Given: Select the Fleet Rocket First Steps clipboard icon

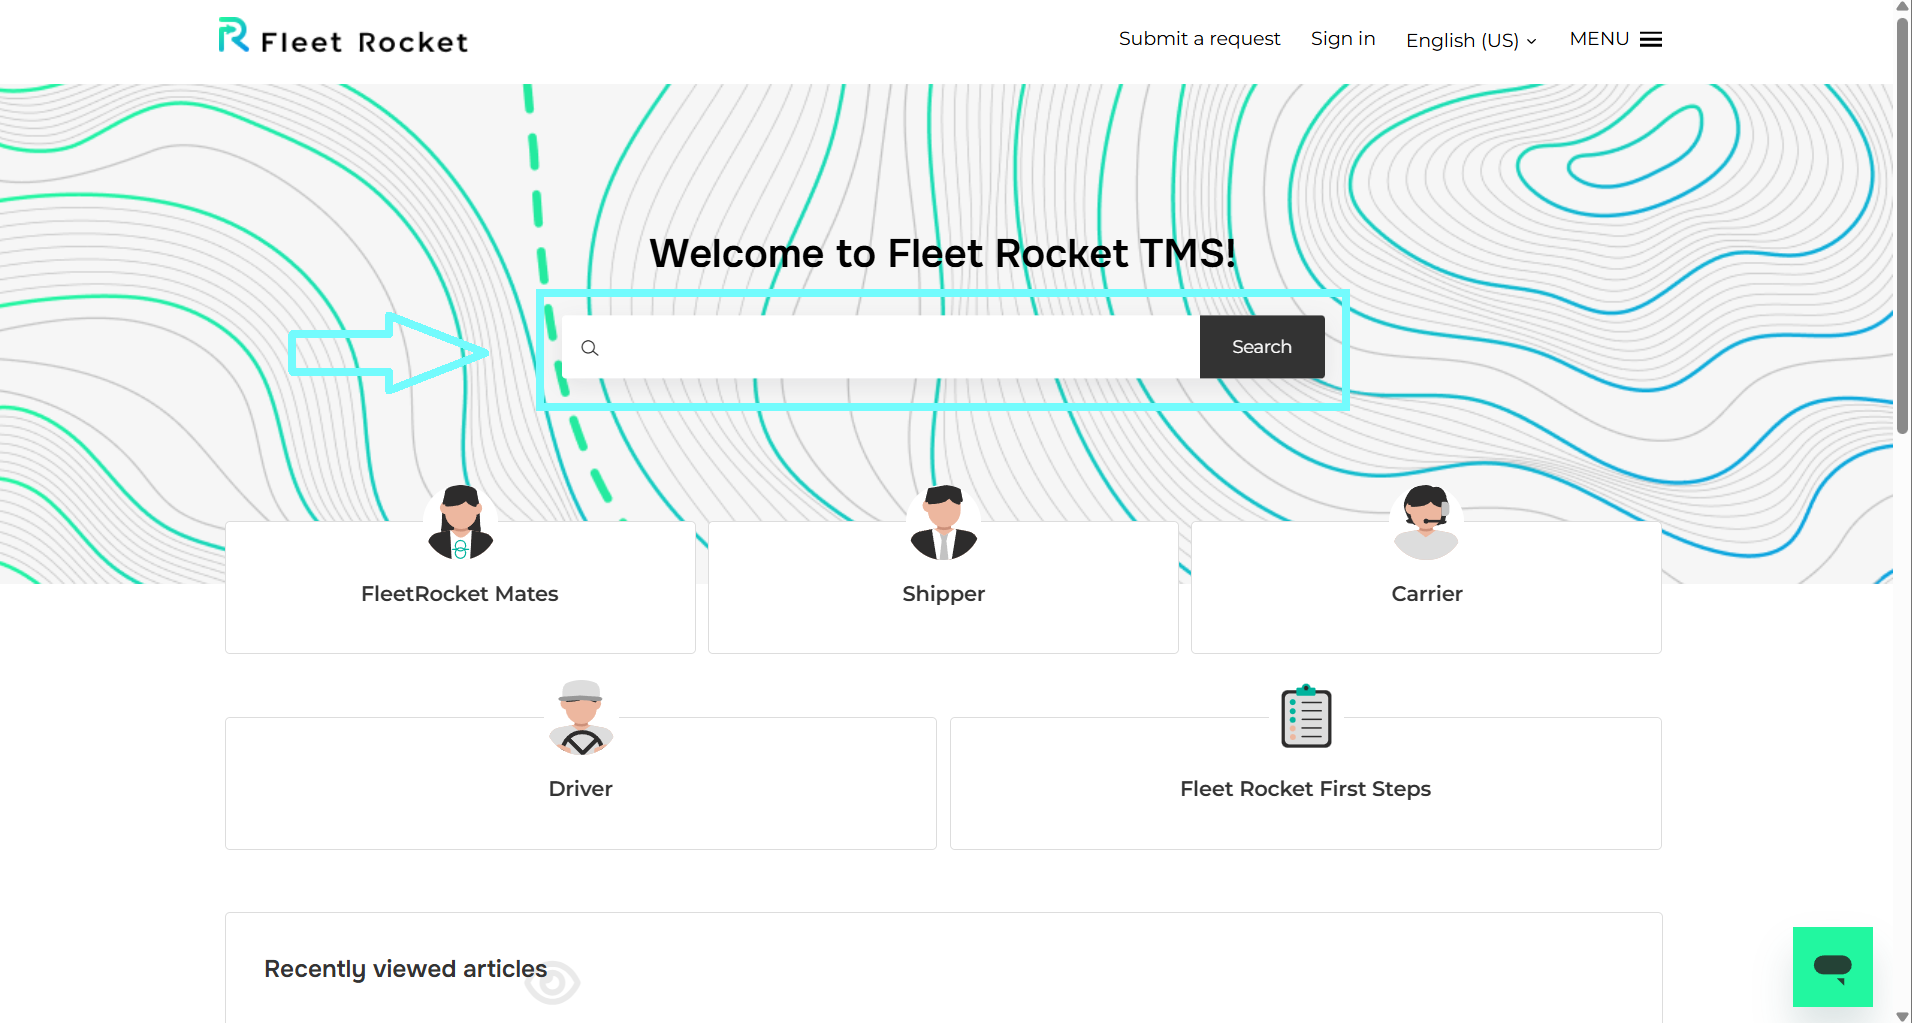Looking at the screenshot, I should pyautogui.click(x=1305, y=714).
